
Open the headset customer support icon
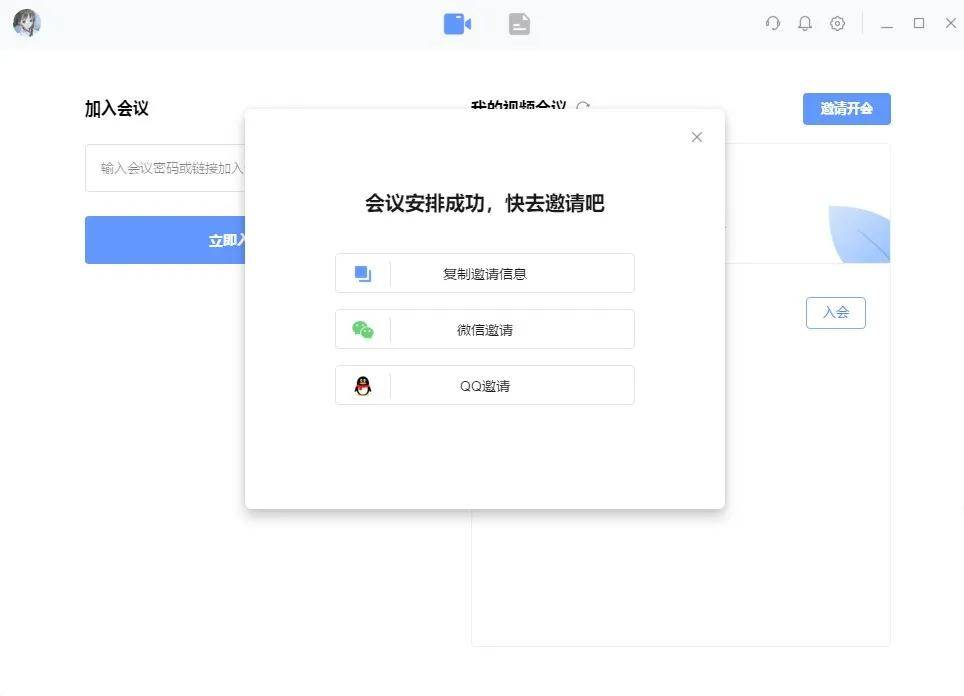point(772,23)
